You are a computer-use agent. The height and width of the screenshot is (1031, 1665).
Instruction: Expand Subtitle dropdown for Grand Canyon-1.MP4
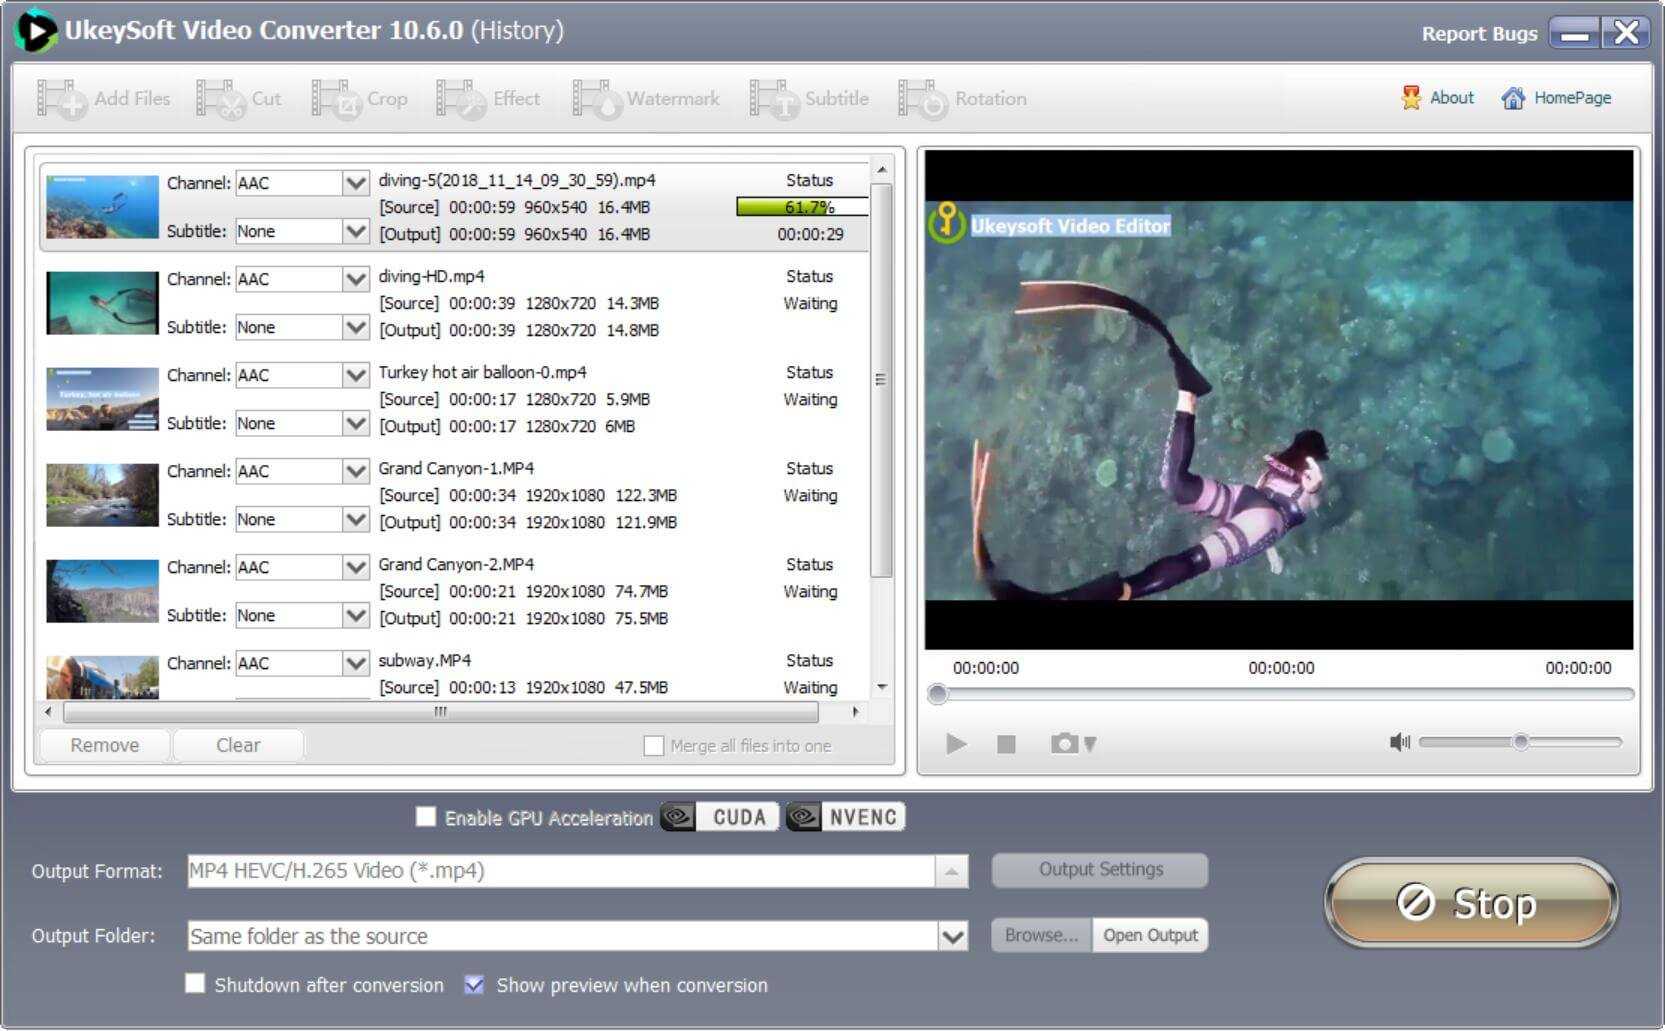(x=355, y=519)
